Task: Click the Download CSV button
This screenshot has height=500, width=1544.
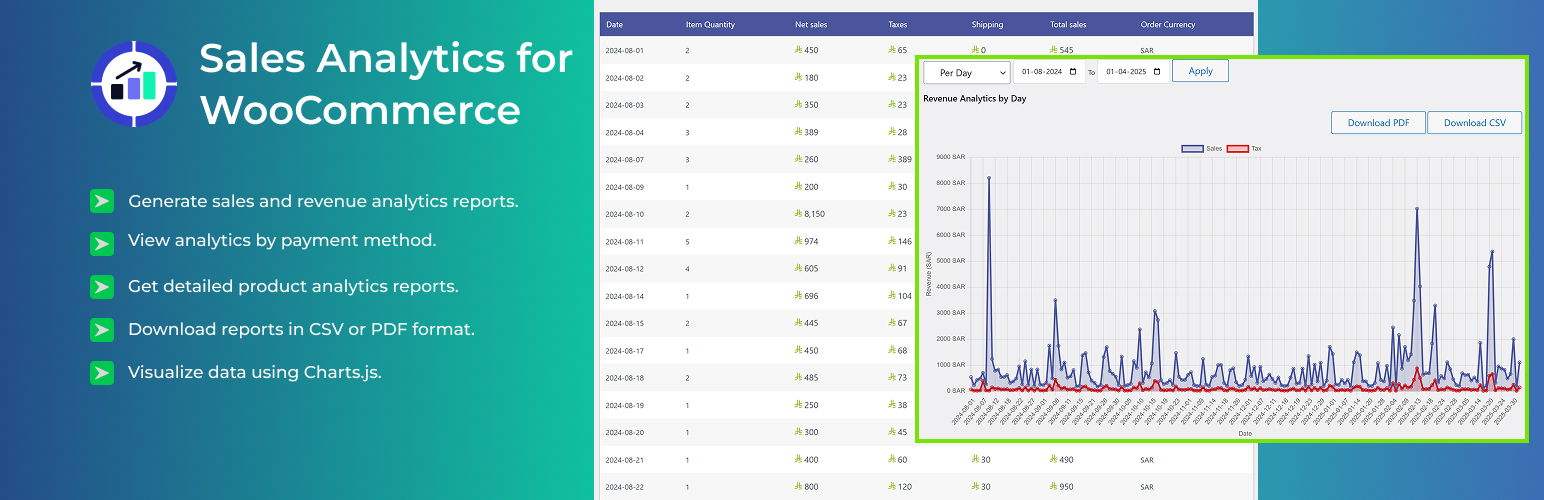Action: [1474, 123]
